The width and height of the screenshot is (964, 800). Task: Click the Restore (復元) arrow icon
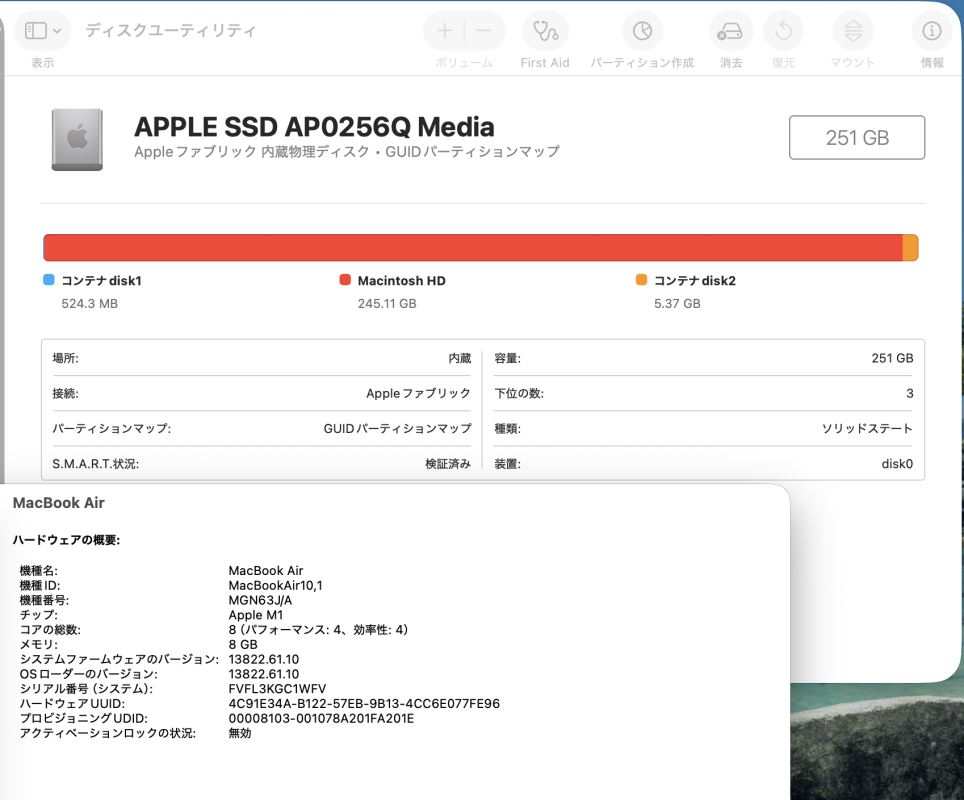tap(783, 30)
